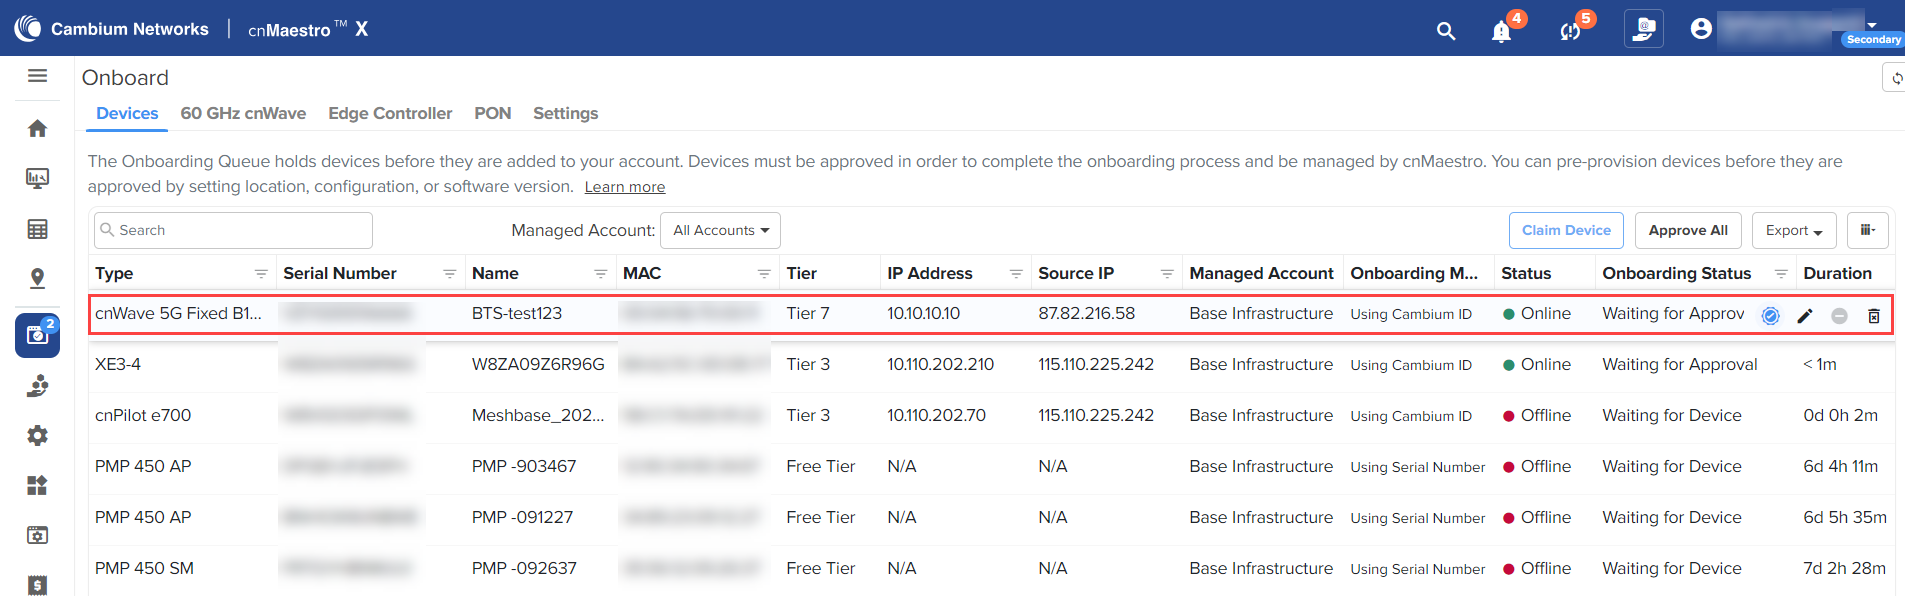Click source IP 87.82.216.58
This screenshot has height=596, width=1905.
pos(1087,314)
